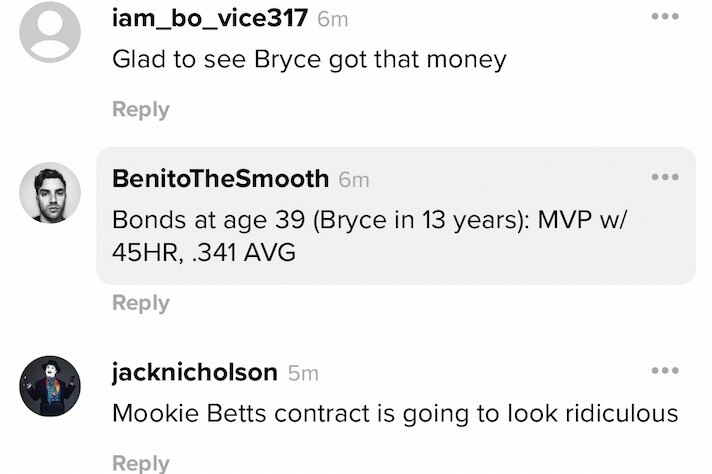This screenshot has width=712, height=474.
Task: Click the 5m timestamp beside jacknicholson
Action: 303,373
